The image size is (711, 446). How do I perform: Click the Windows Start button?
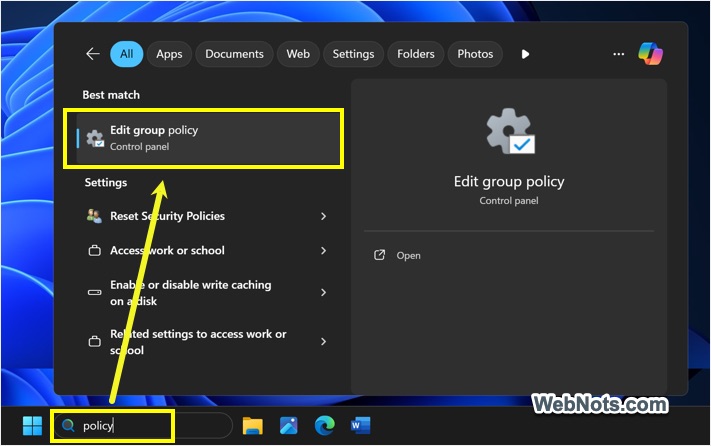[x=32, y=426]
